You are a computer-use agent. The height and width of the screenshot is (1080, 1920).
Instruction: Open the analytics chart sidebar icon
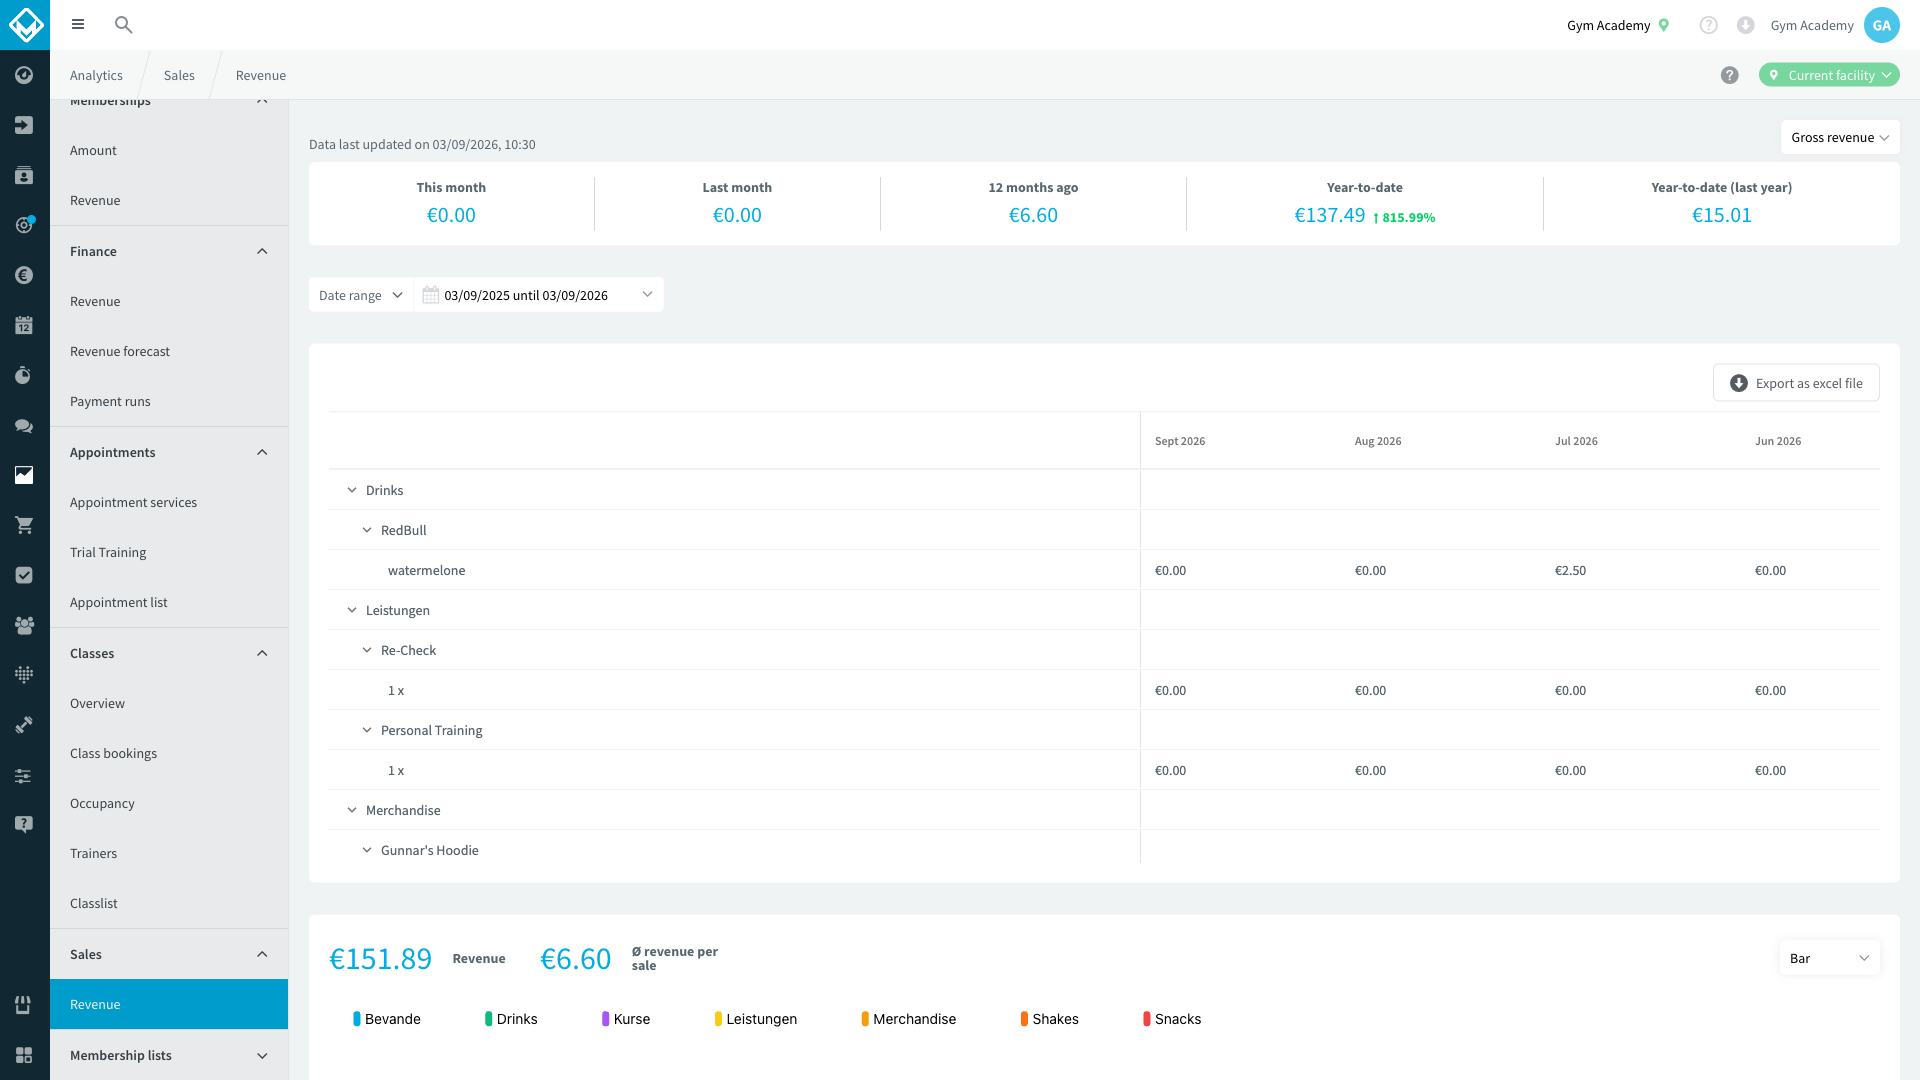[24, 475]
